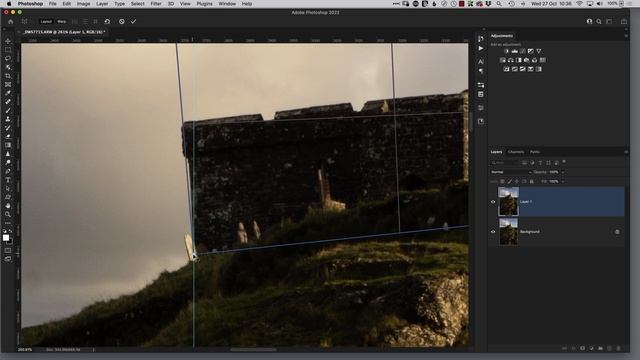
Task: Switch to the Channels tab
Action: 516,152
